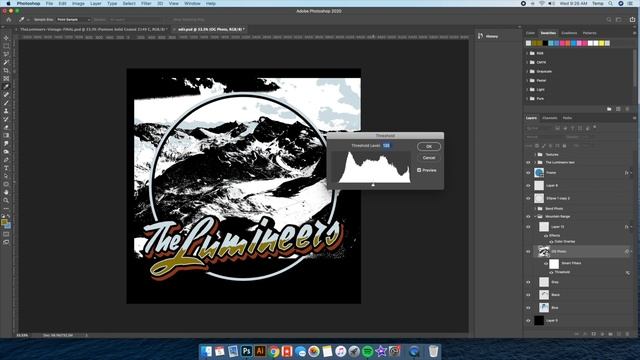This screenshot has width=640, height=360.
Task: Select the Gradient tool
Action: (6, 136)
